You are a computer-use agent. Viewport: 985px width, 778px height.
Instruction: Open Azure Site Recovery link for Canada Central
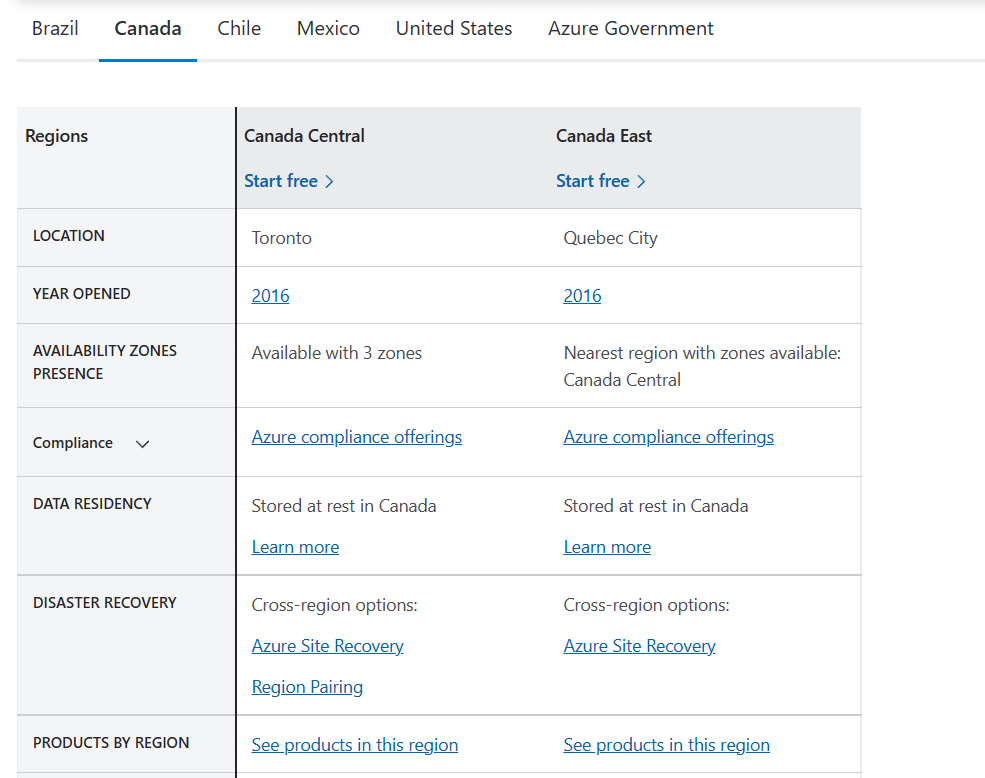click(327, 646)
